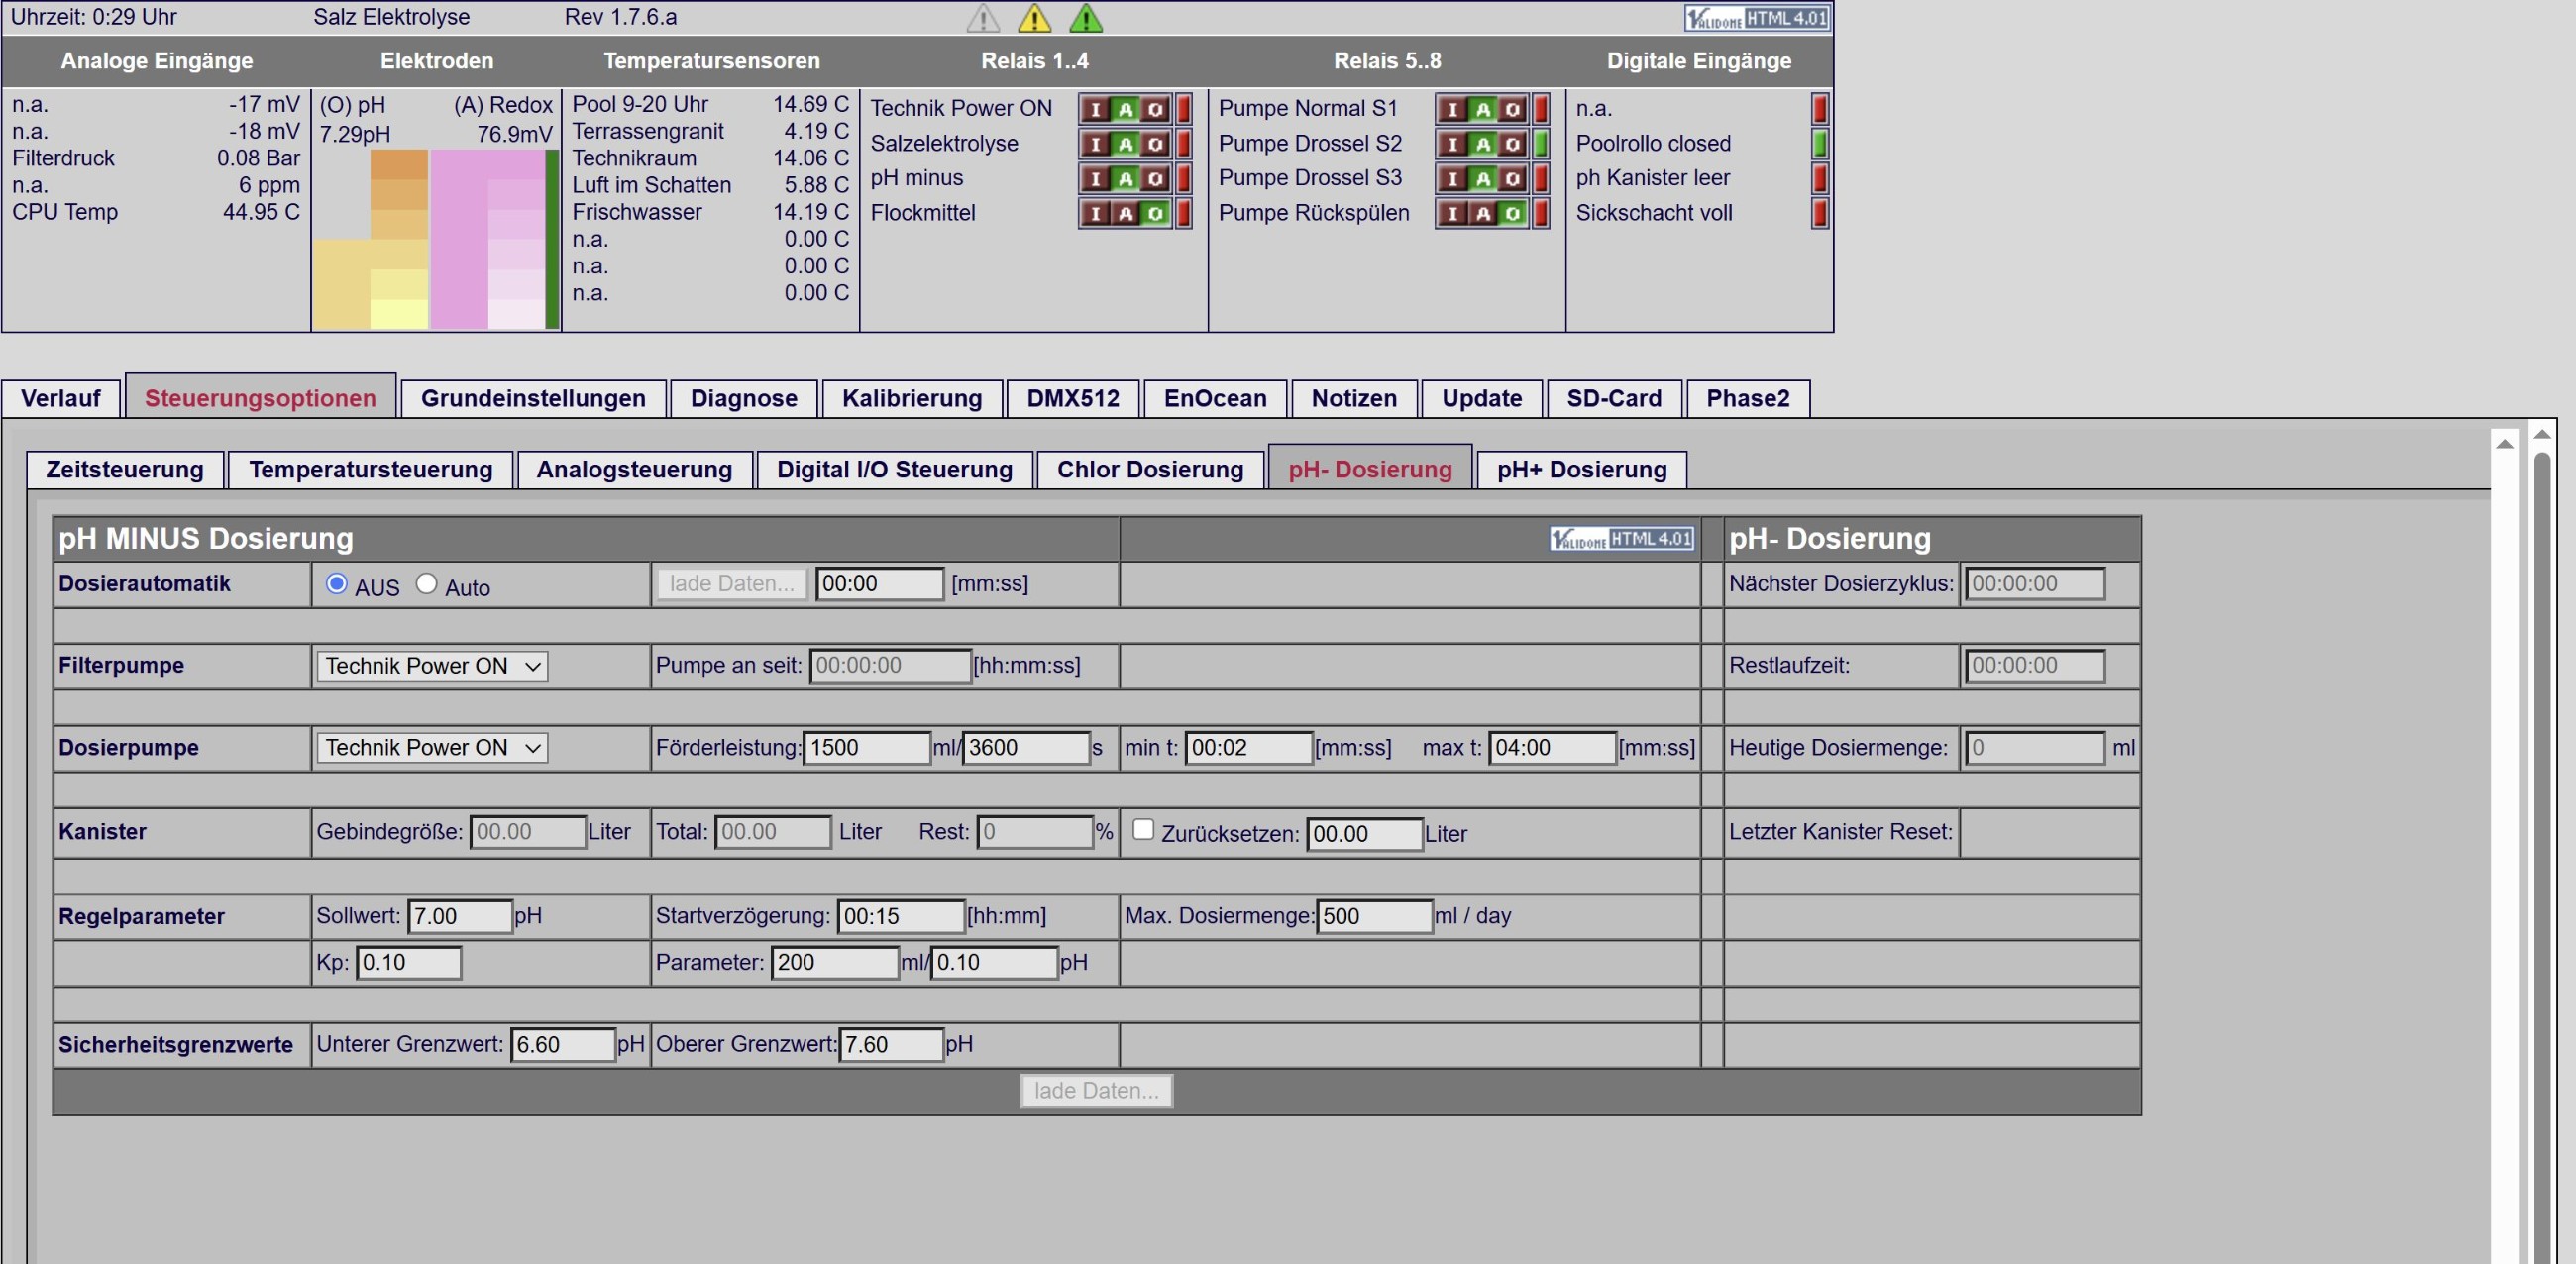This screenshot has height=1264, width=2576.
Task: Open the Filterpumpe relay dropdown
Action: tap(432, 666)
